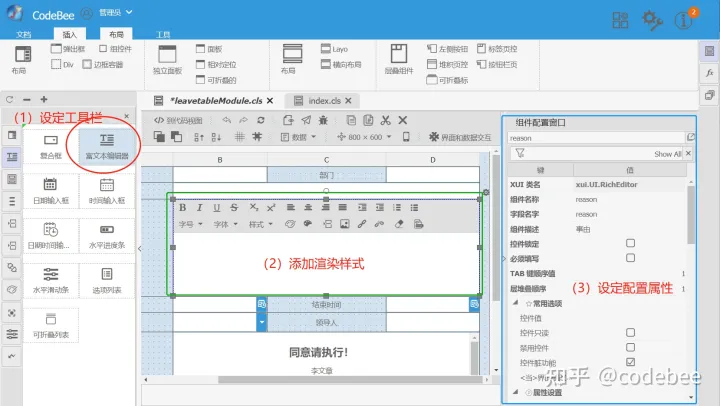Open the 800 × 600 size dropdown
Screen dimensions: 720x406
(364, 137)
